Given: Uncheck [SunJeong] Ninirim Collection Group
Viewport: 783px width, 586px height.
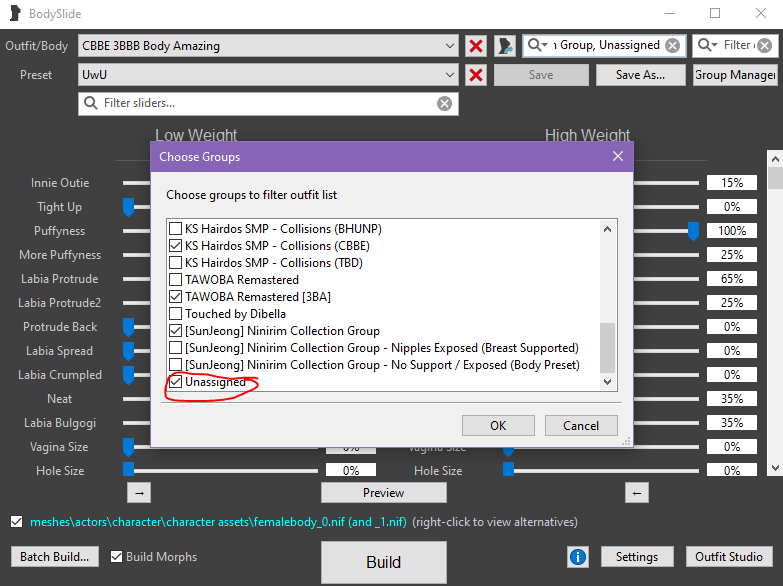Looking at the screenshot, I should pos(175,331).
